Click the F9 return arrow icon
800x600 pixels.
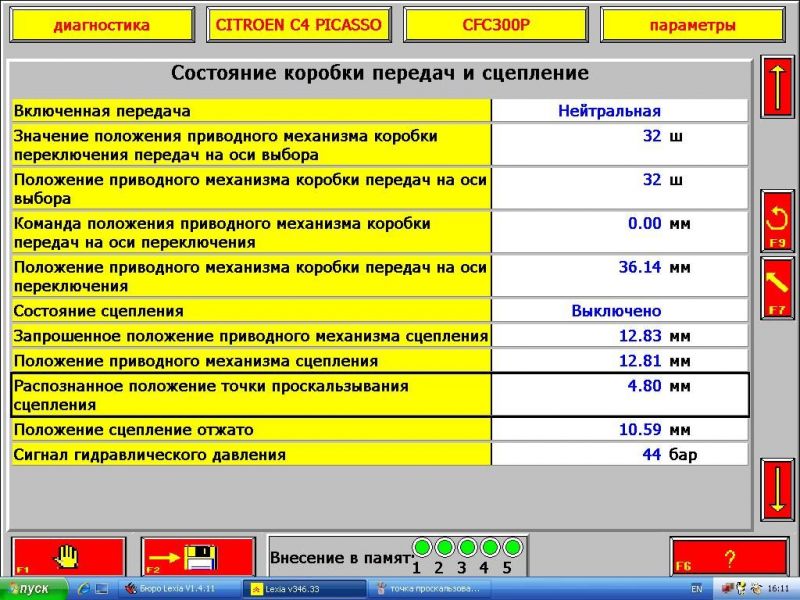[x=777, y=220]
